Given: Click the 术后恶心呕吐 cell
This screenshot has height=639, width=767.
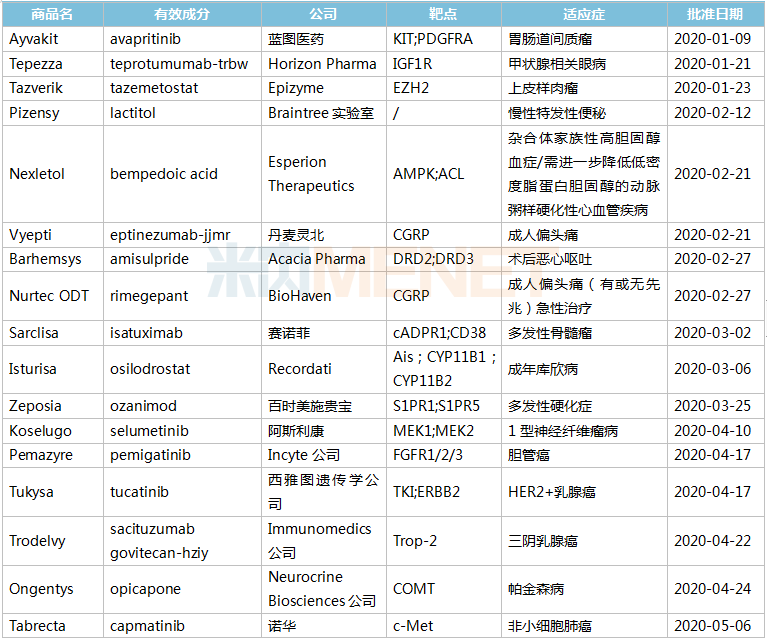Looking at the screenshot, I should click(584, 259).
